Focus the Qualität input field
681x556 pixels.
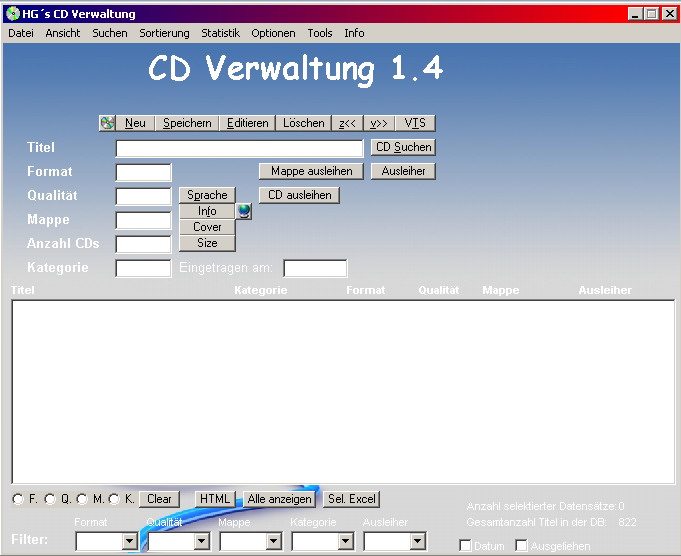pos(143,196)
